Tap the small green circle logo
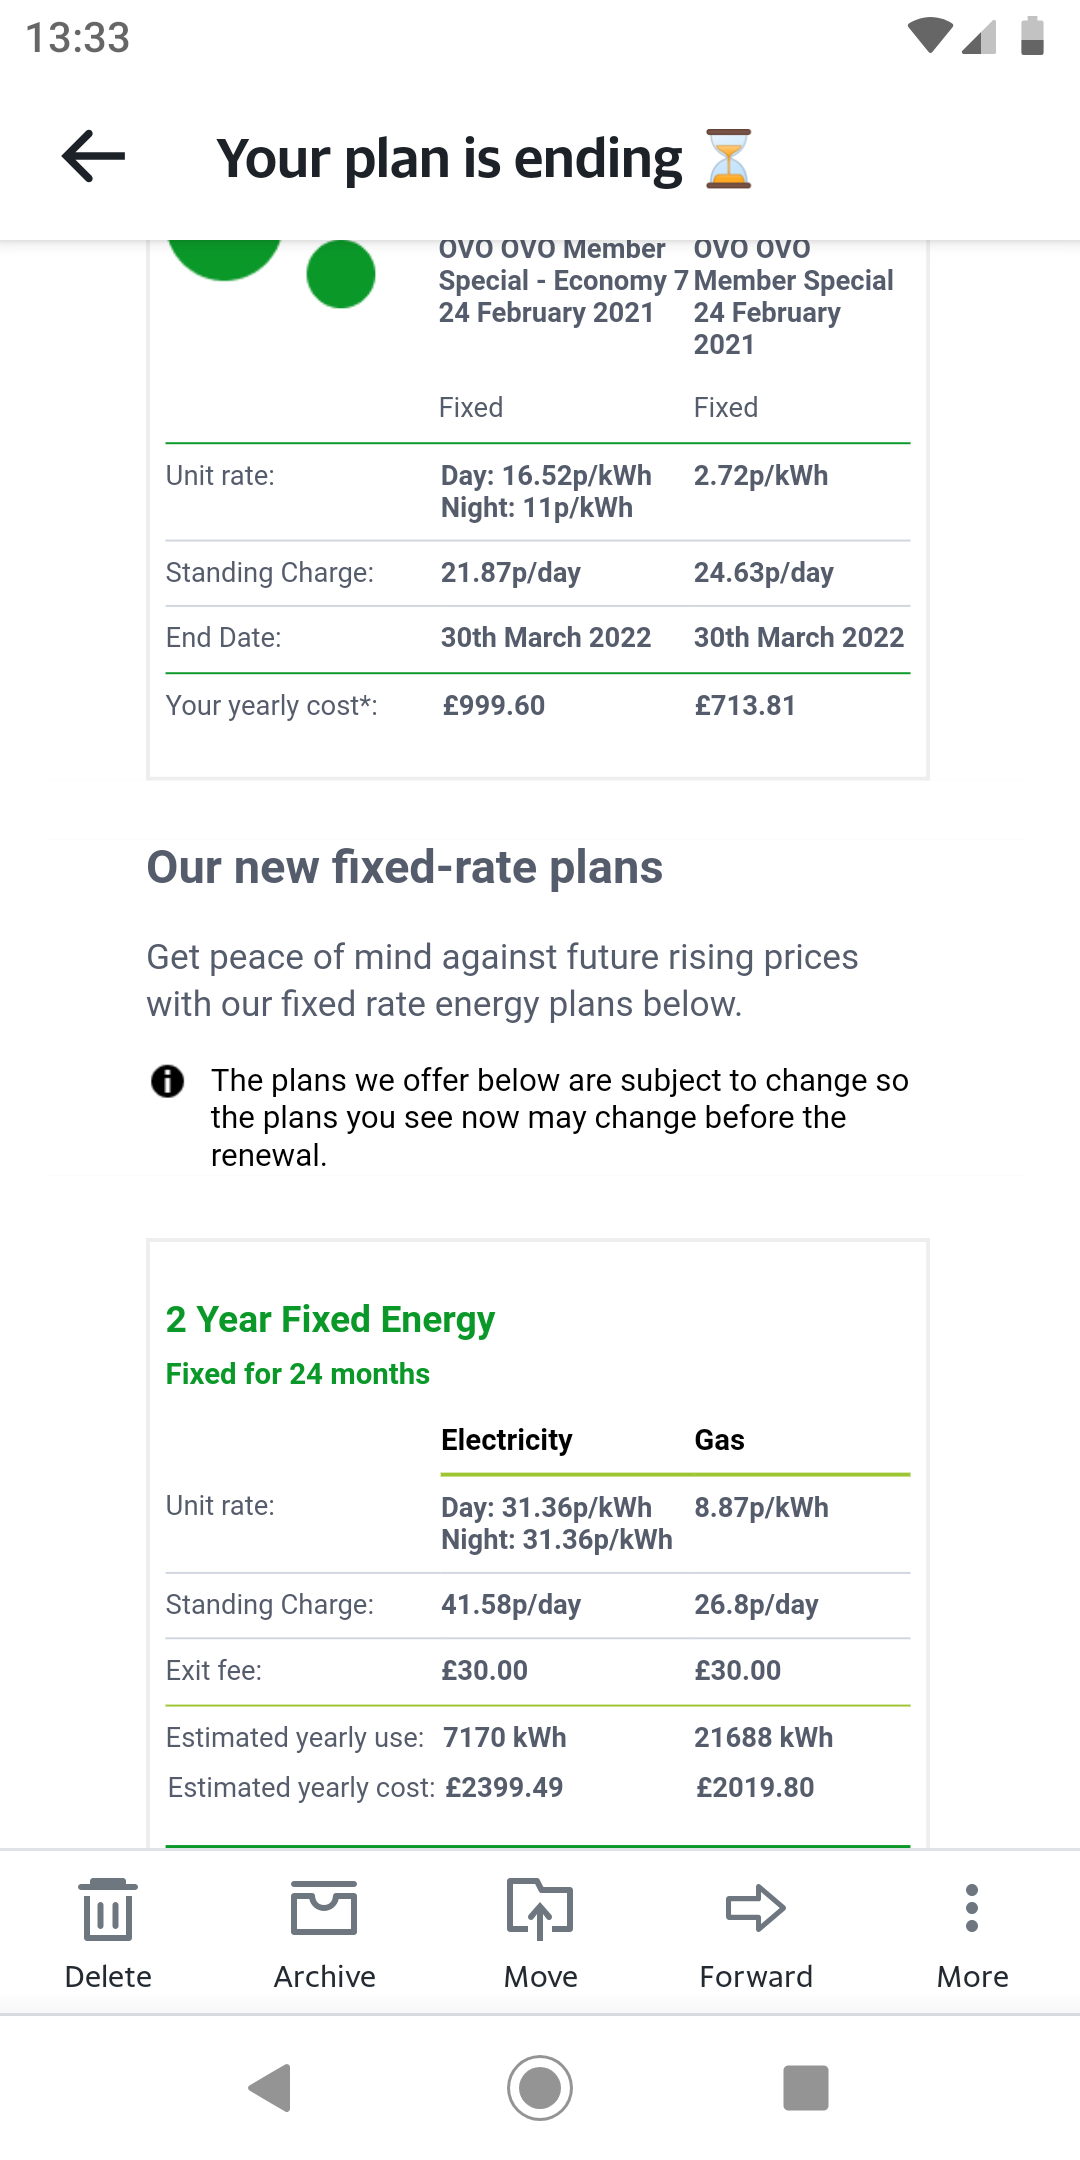The width and height of the screenshot is (1080, 2160). [x=341, y=274]
